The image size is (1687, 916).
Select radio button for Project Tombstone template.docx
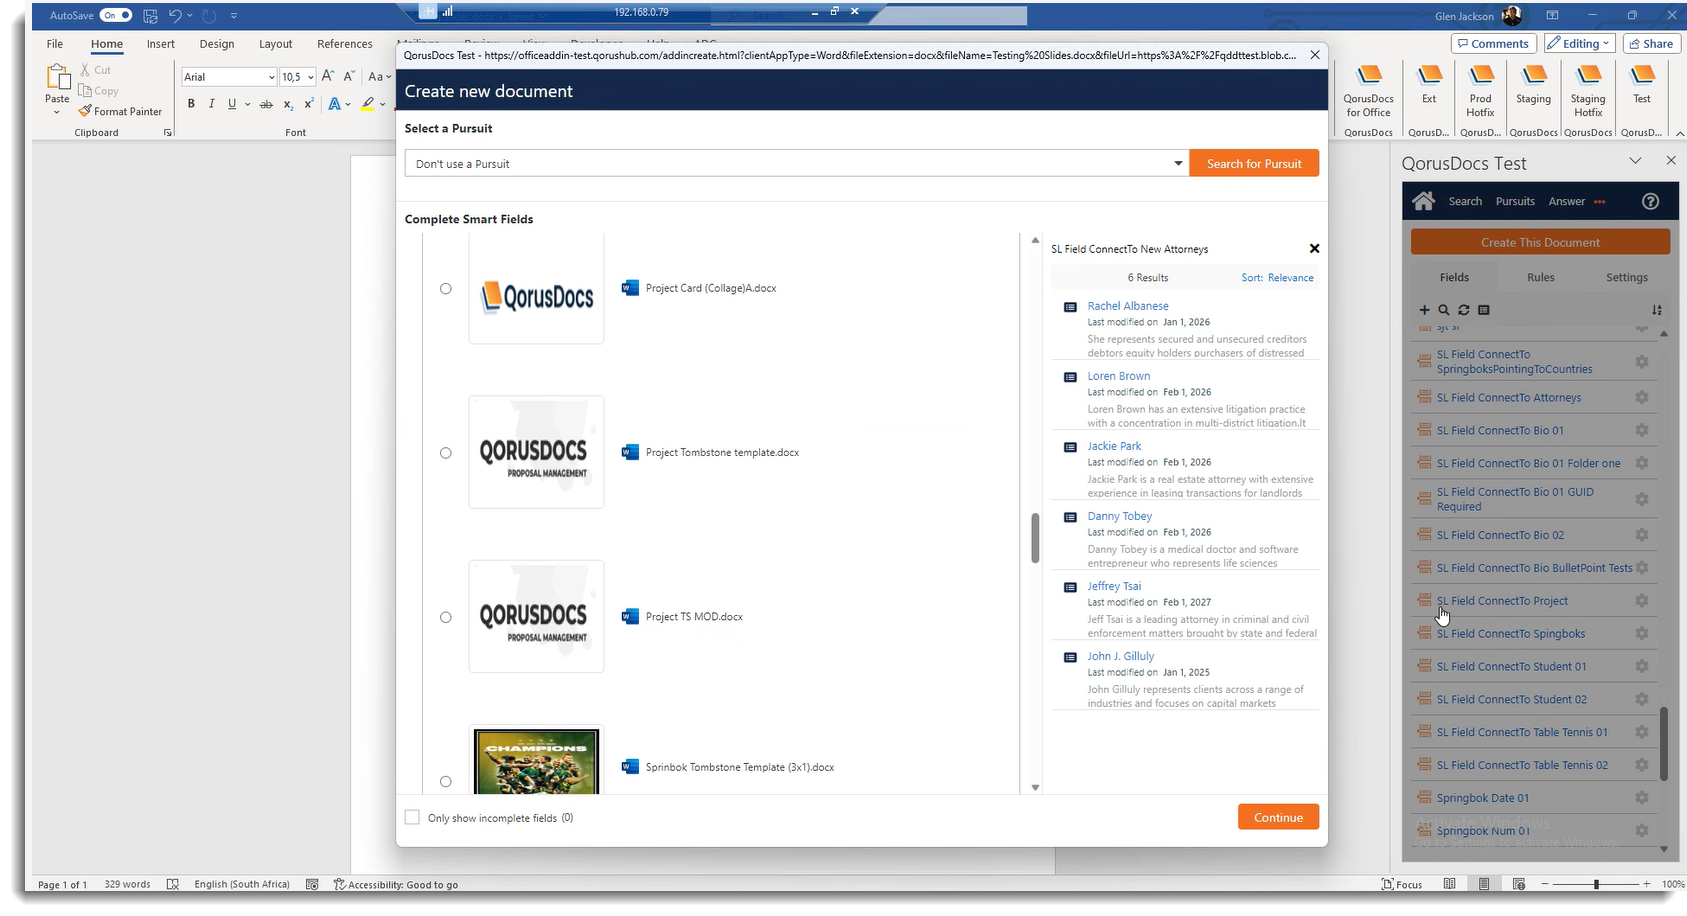[x=446, y=453]
